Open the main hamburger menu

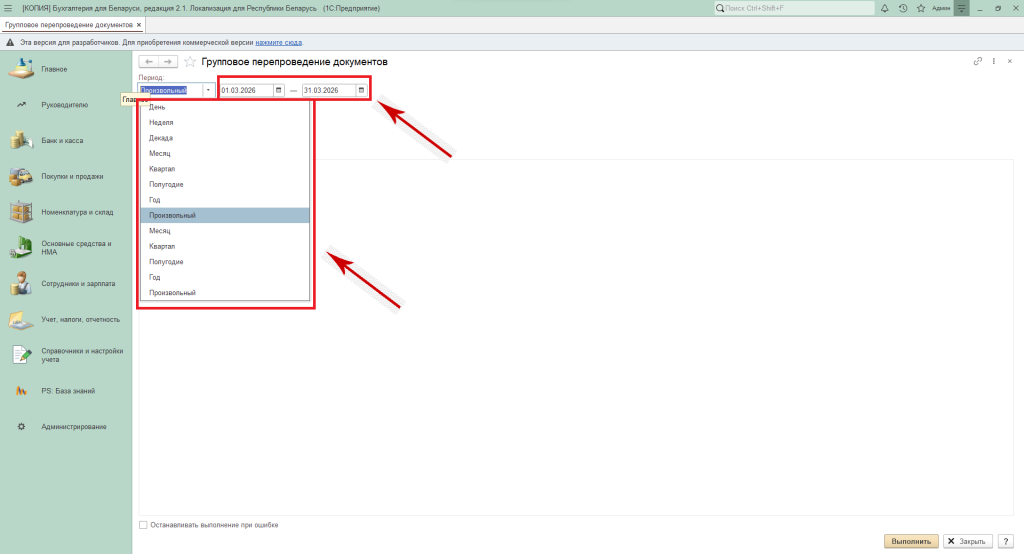pos(9,8)
